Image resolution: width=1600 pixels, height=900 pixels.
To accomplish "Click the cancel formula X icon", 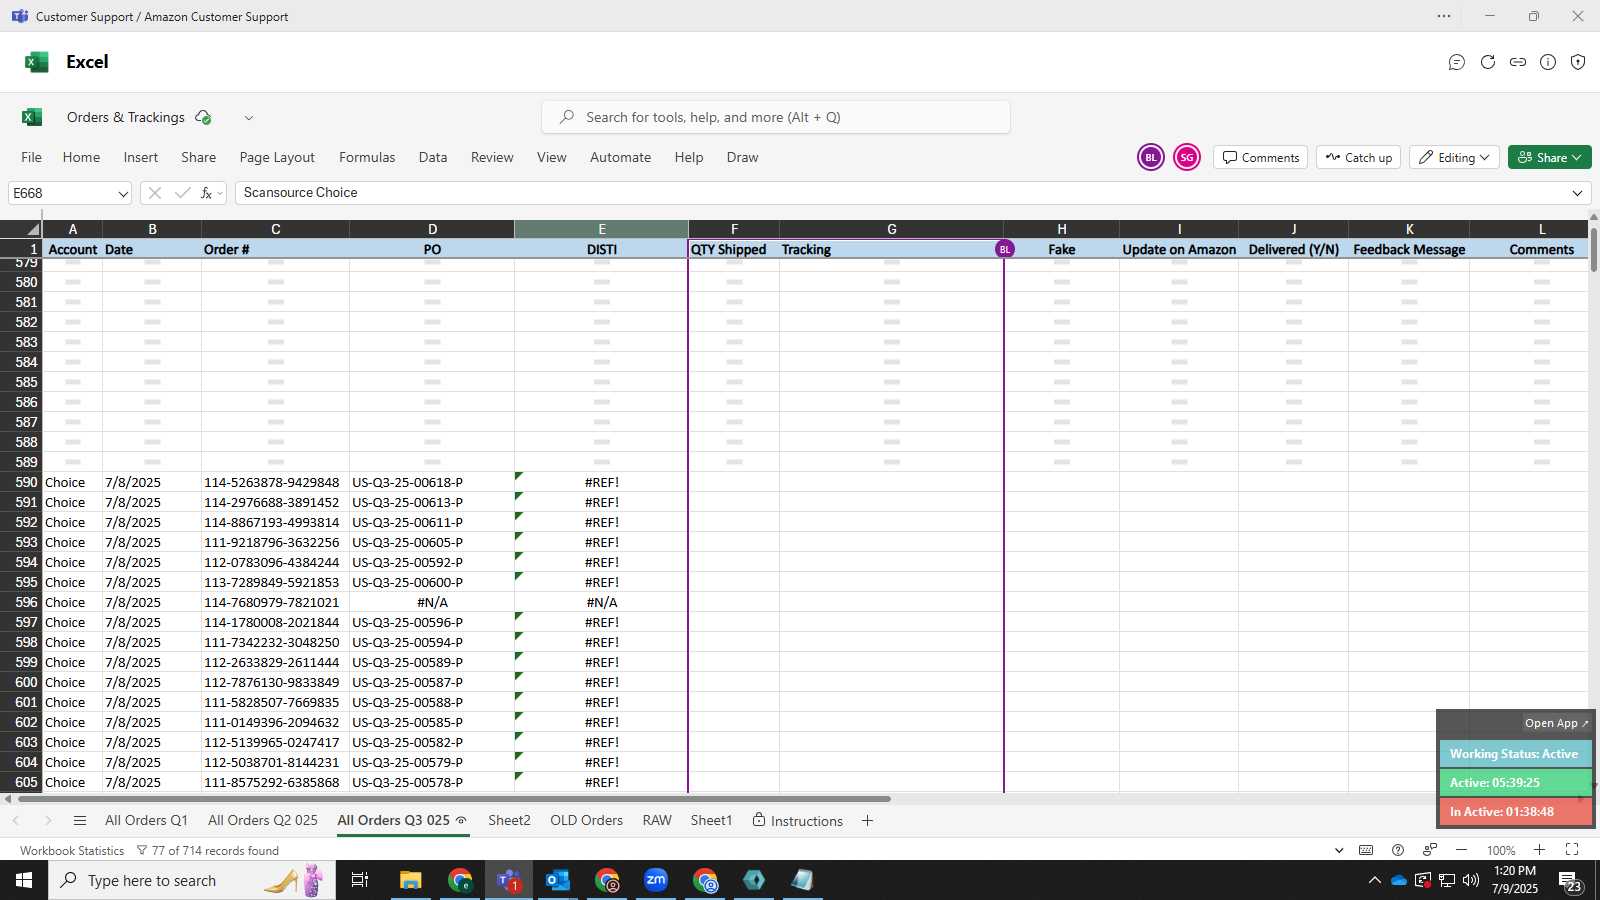I will 154,193.
